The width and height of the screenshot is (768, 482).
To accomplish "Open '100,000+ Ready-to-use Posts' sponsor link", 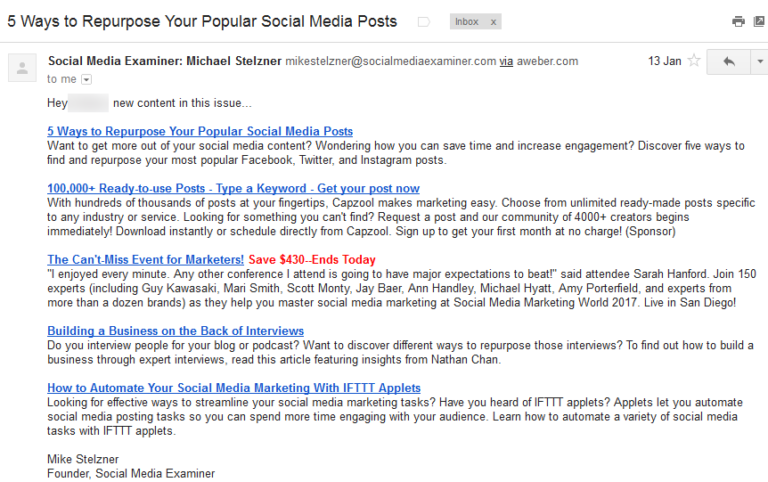I will pyautogui.click(x=233, y=188).
